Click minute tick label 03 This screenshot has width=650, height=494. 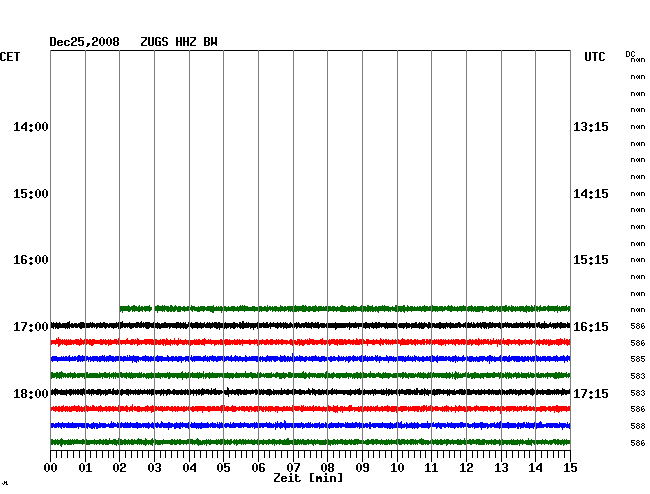tap(154, 468)
